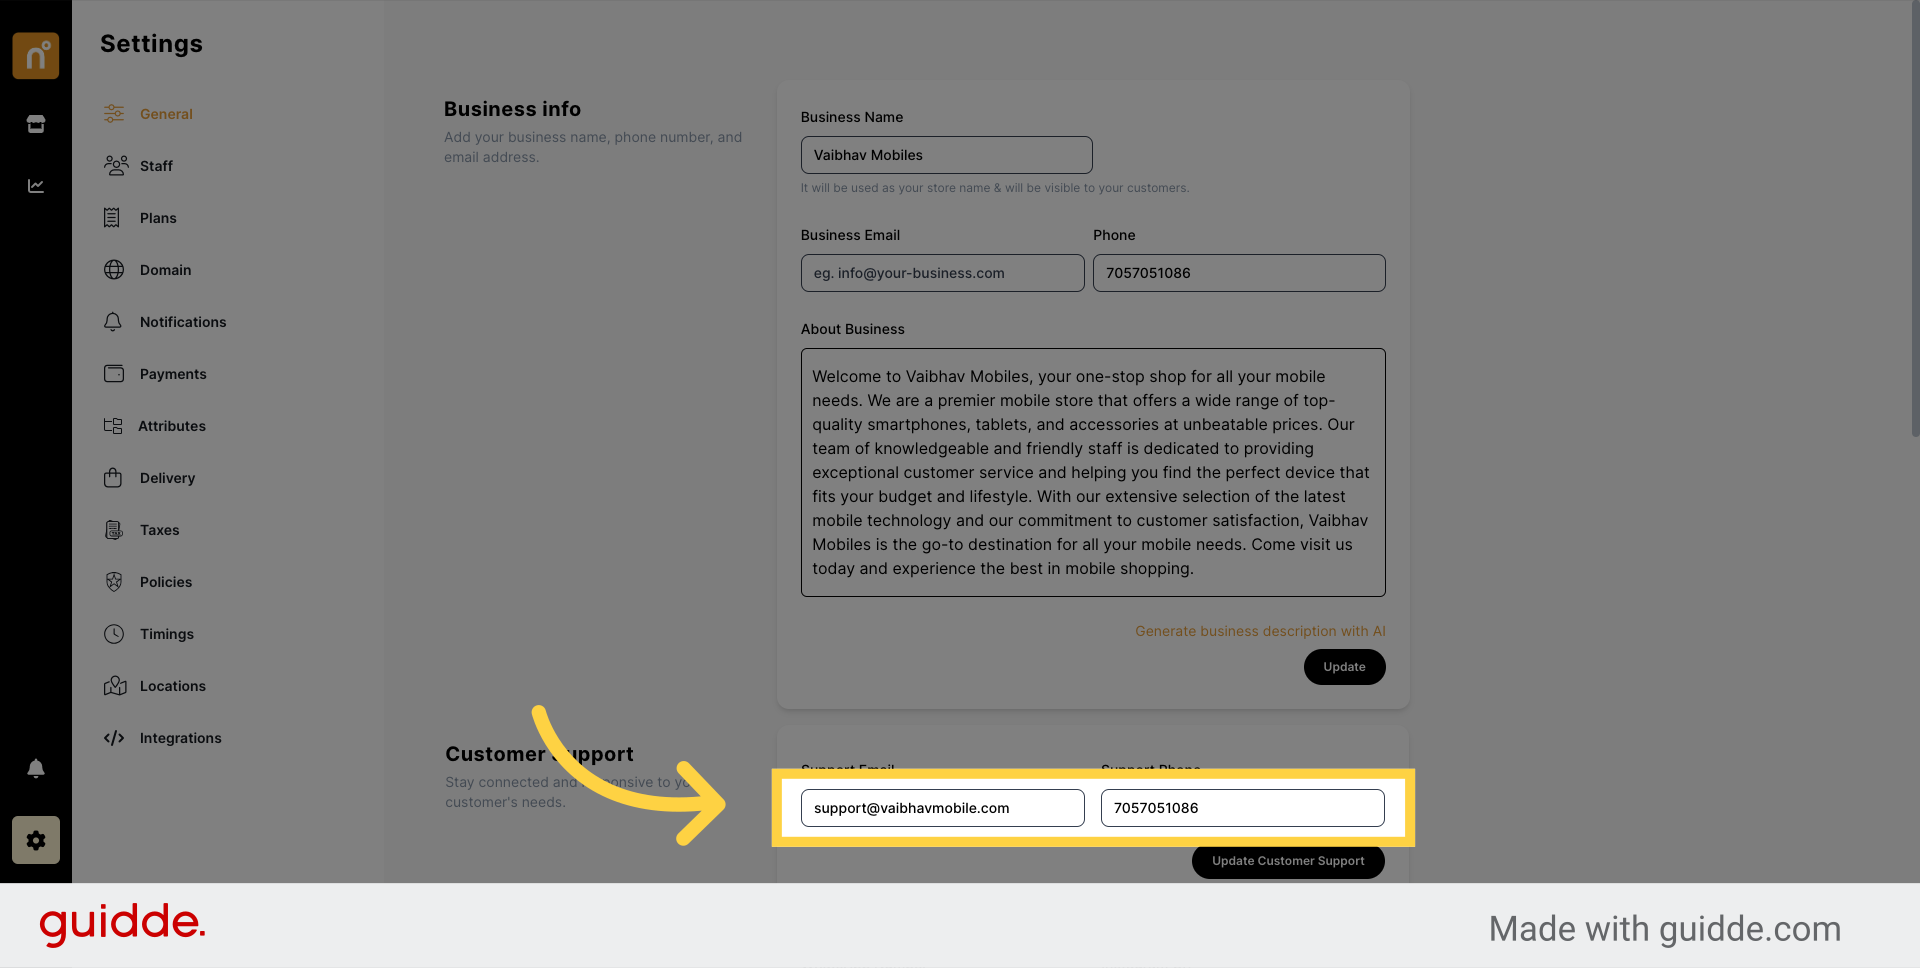Open Attributes settings
Image resolution: width=1920 pixels, height=968 pixels.
172,426
